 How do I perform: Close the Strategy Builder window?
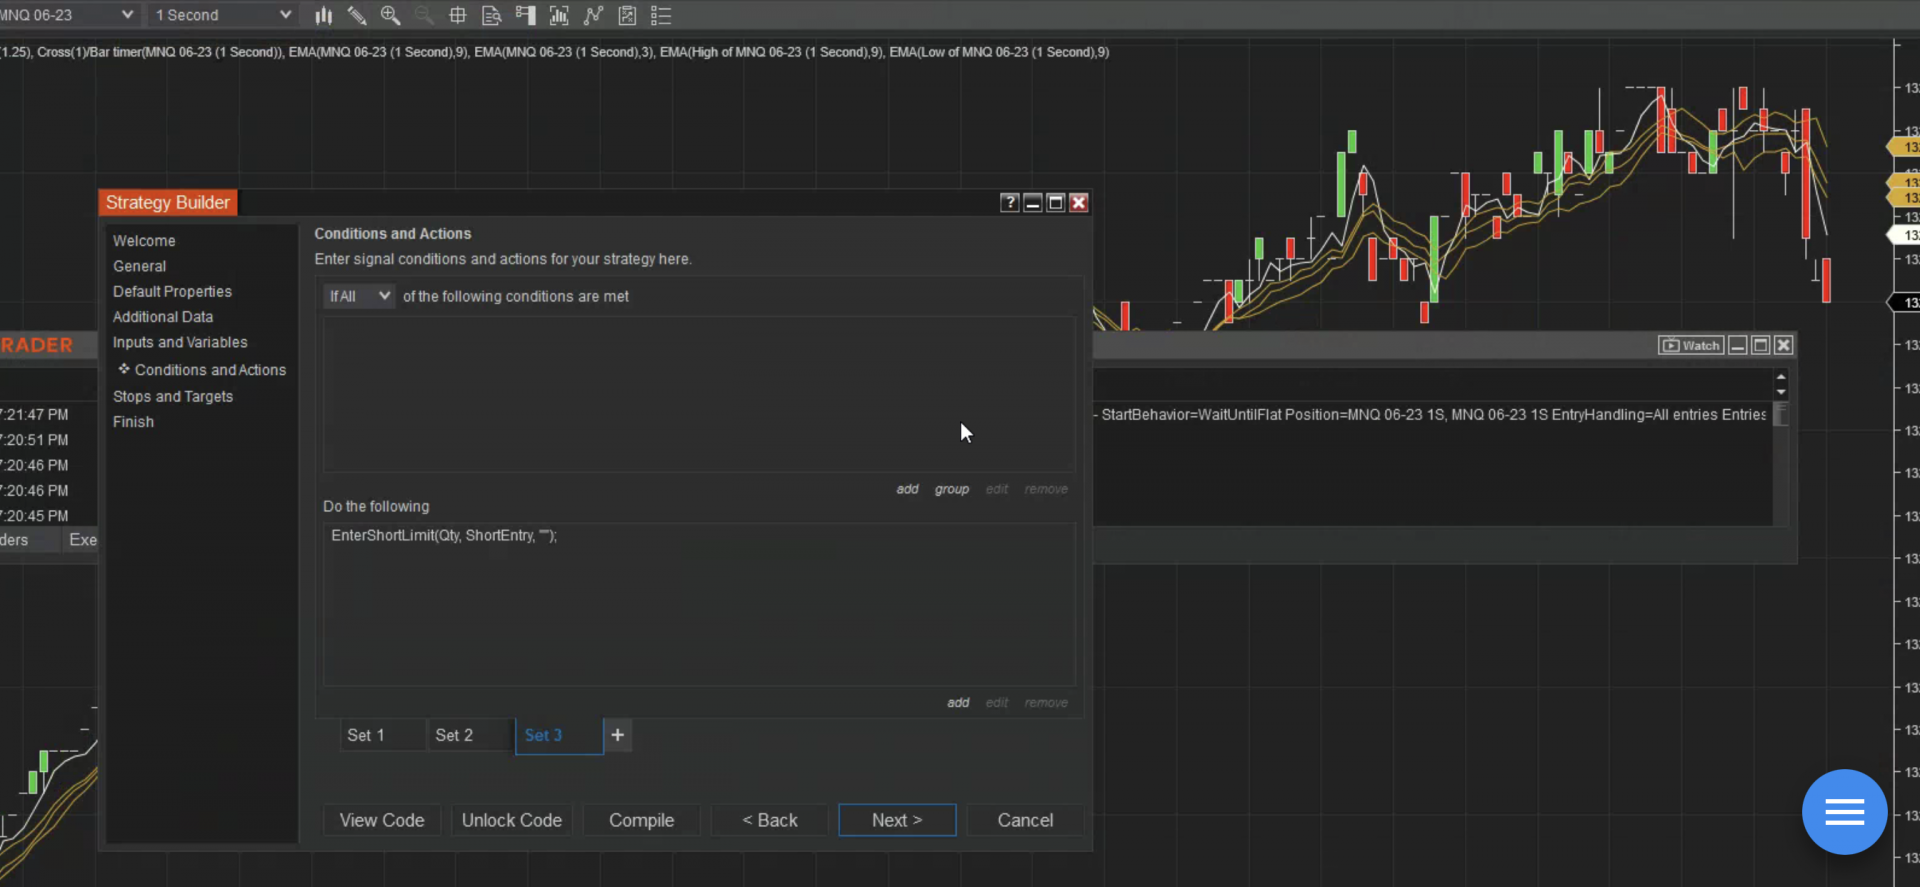1079,203
